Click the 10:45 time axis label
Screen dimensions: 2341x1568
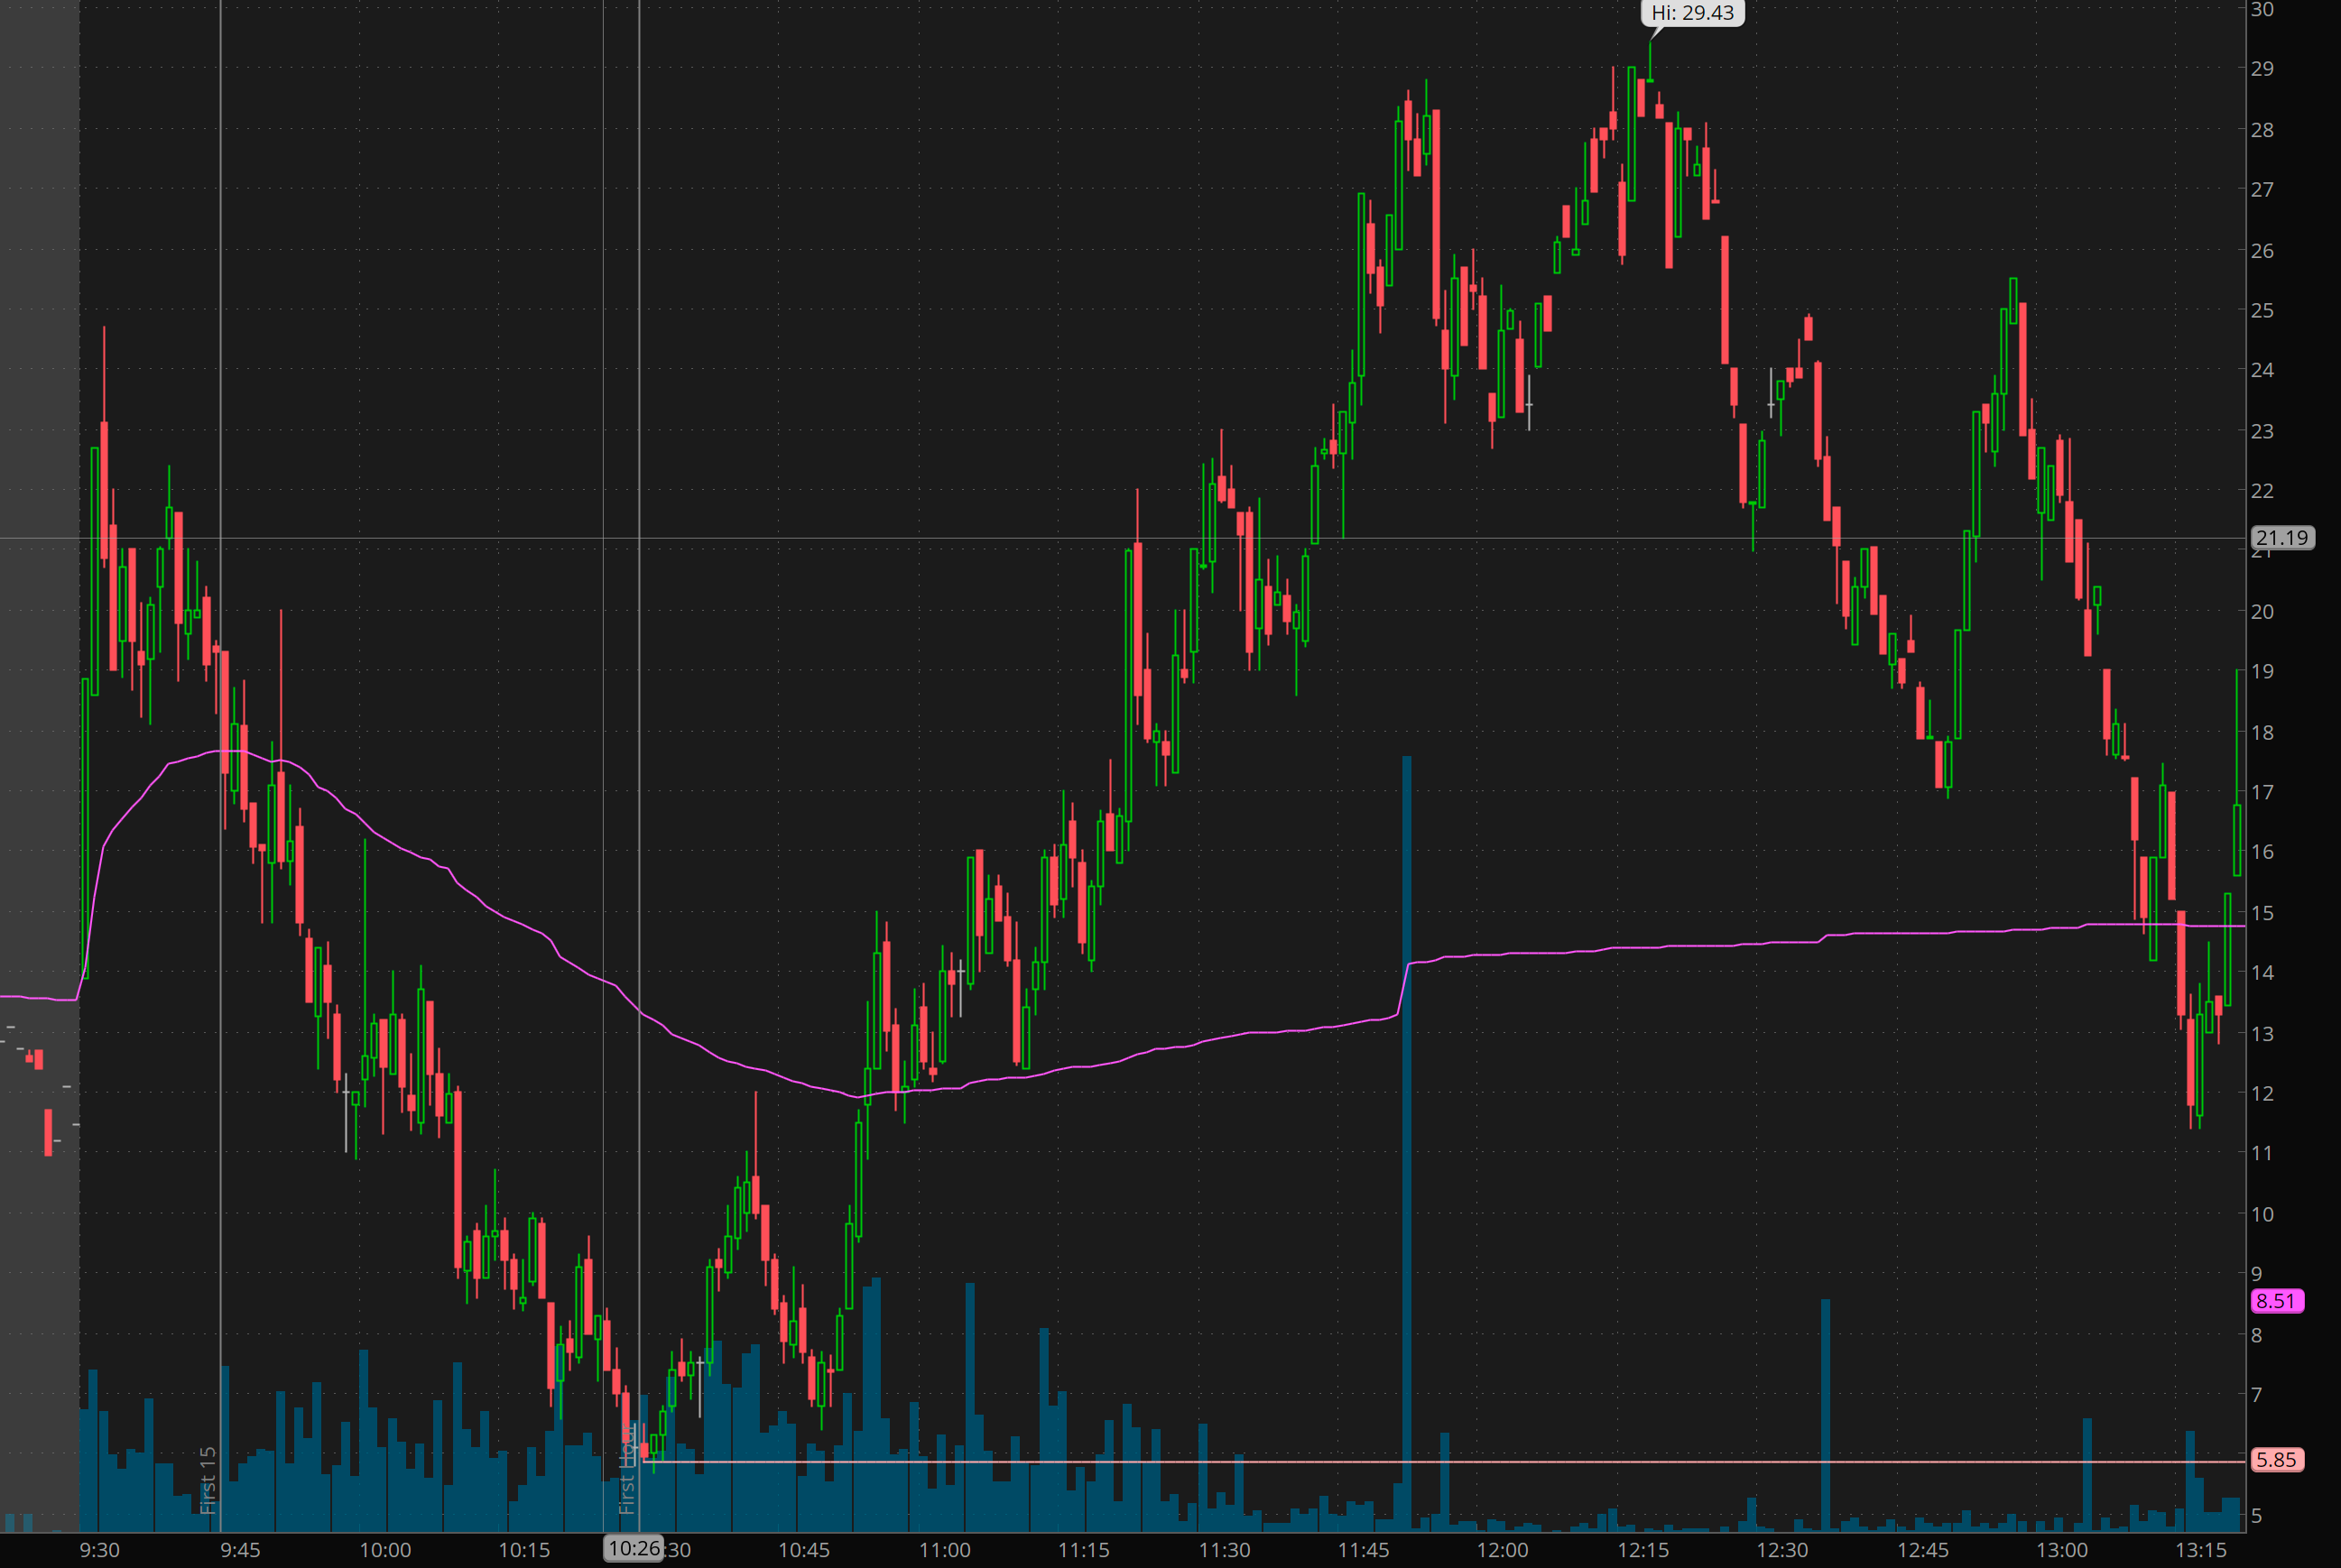point(804,1550)
